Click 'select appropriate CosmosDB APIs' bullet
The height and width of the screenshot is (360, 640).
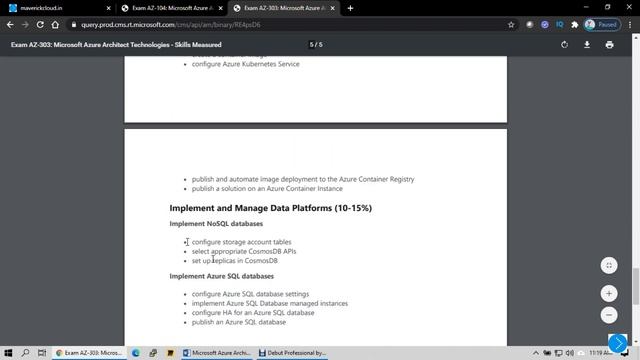pyautogui.click(x=244, y=251)
